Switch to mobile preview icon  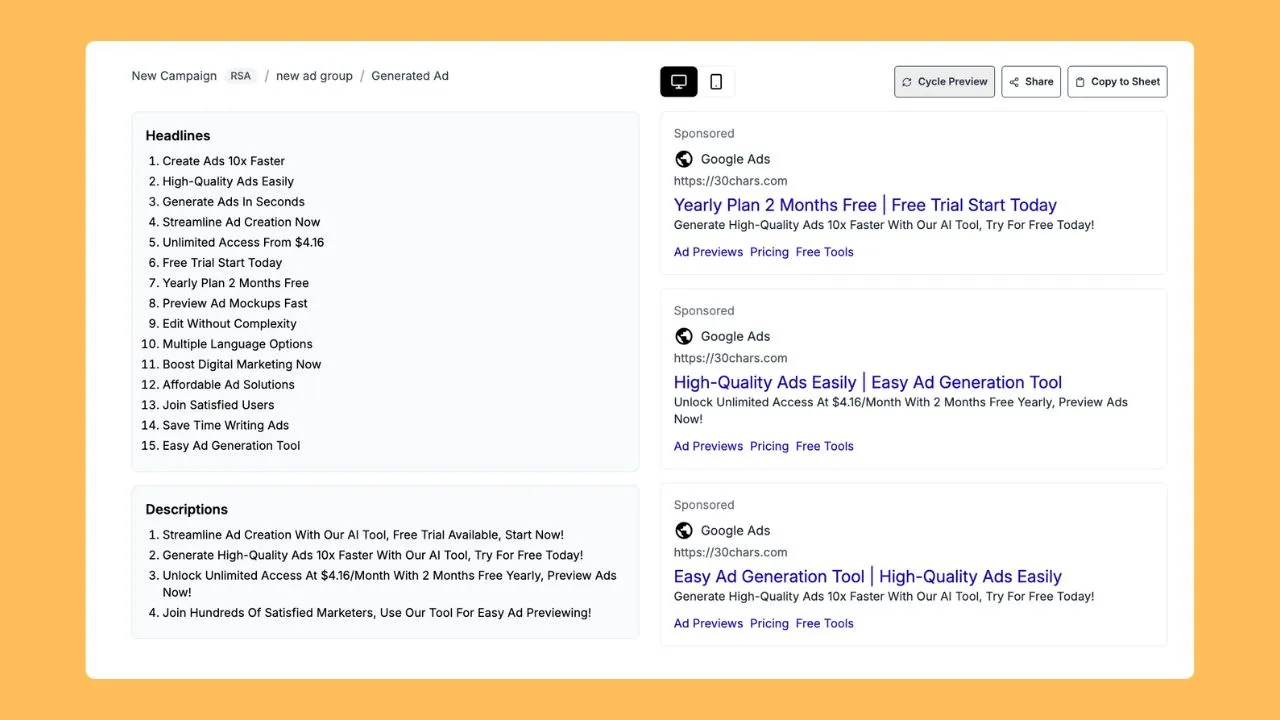[716, 82]
